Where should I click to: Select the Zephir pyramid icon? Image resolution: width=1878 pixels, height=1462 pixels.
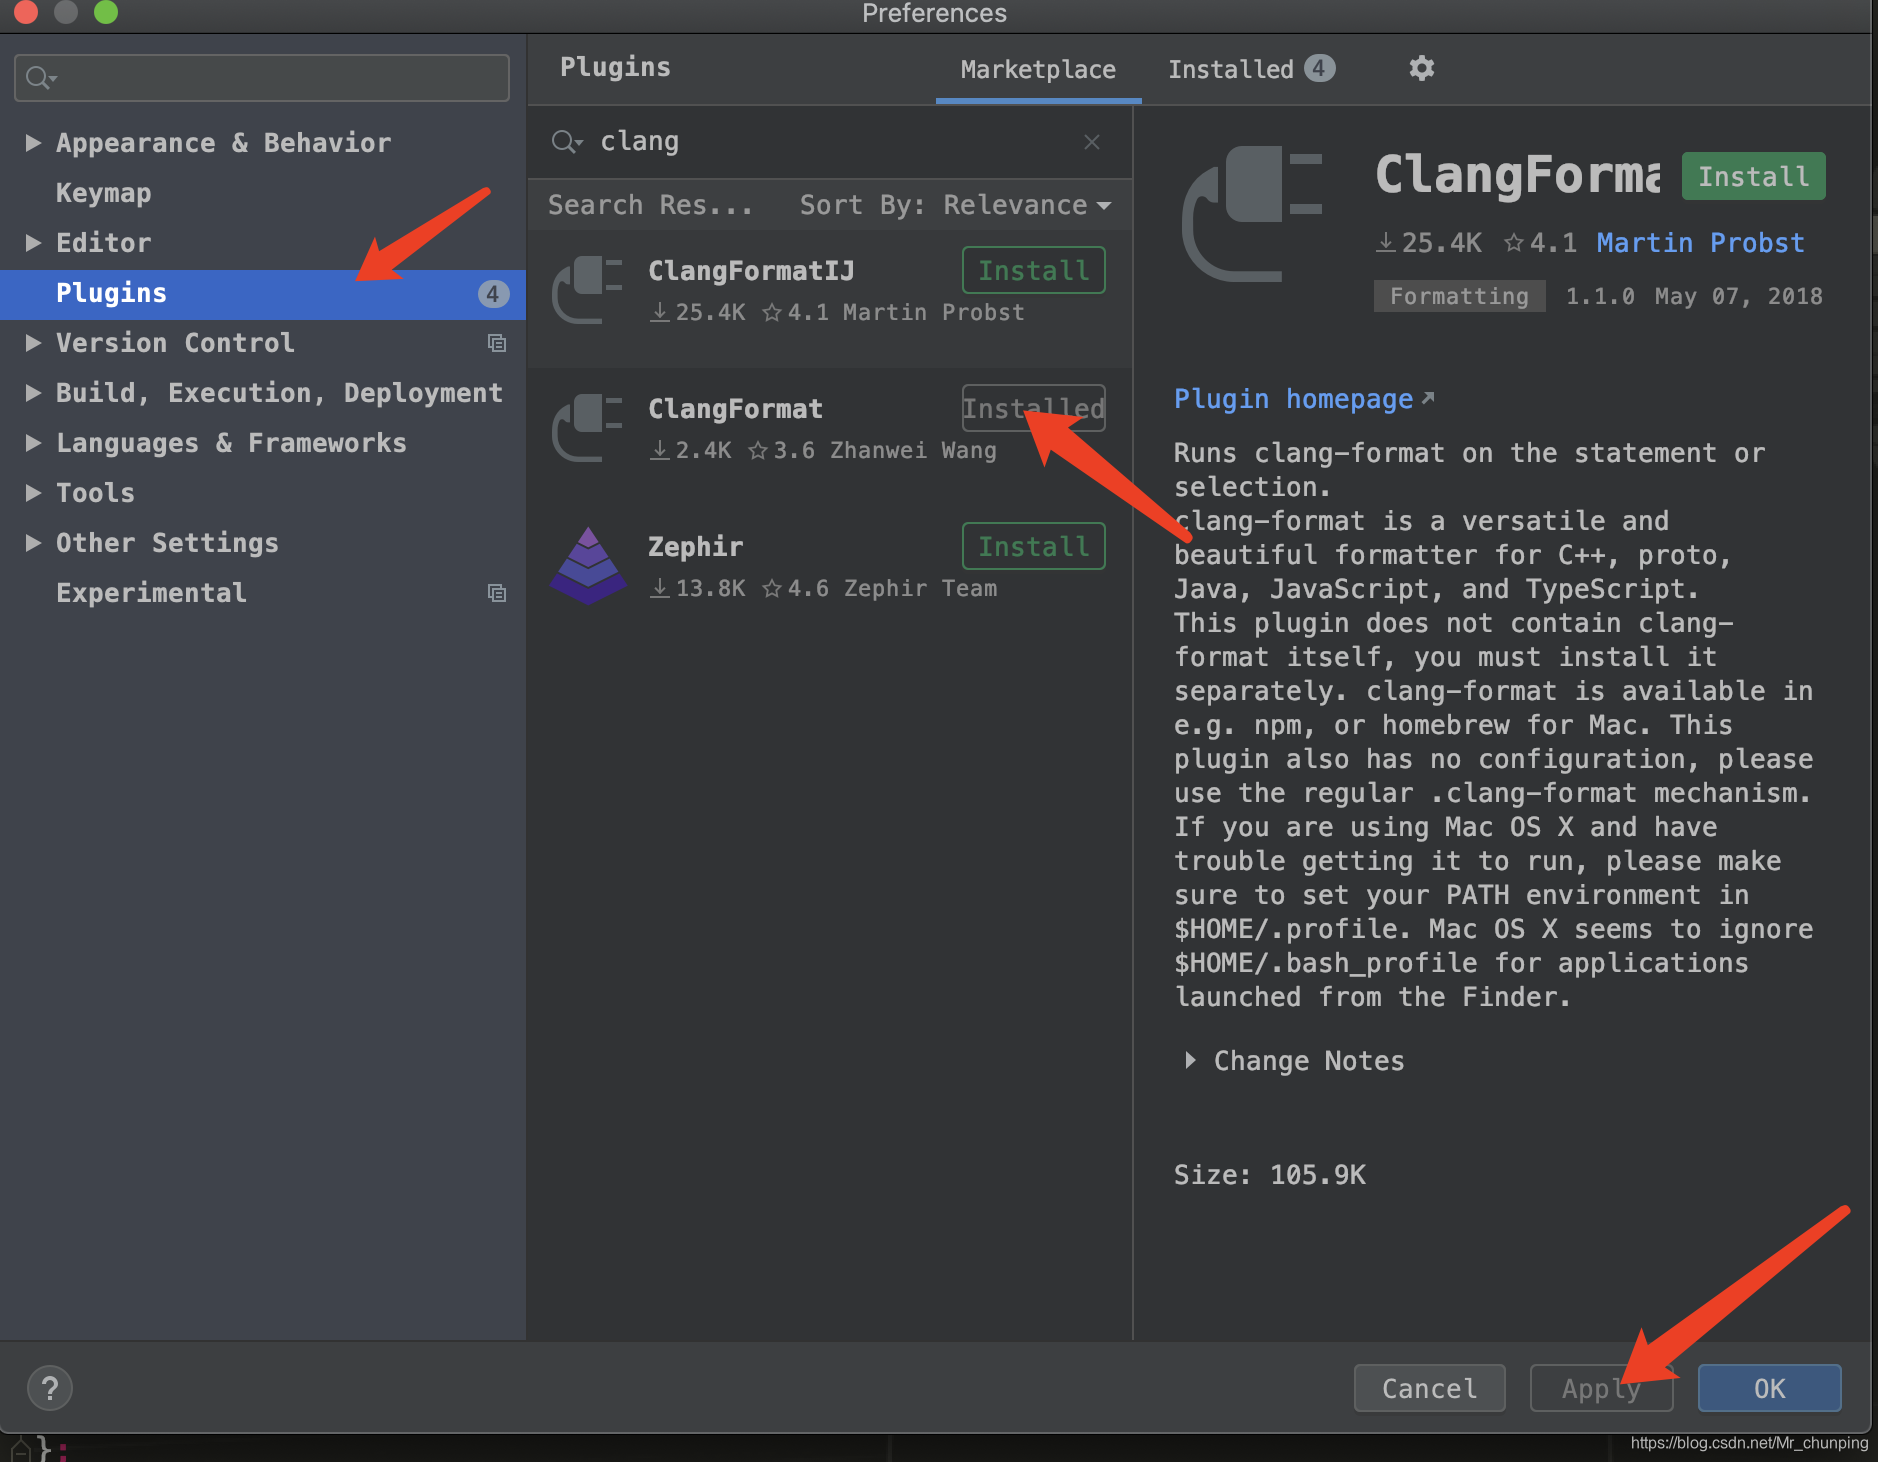[588, 566]
